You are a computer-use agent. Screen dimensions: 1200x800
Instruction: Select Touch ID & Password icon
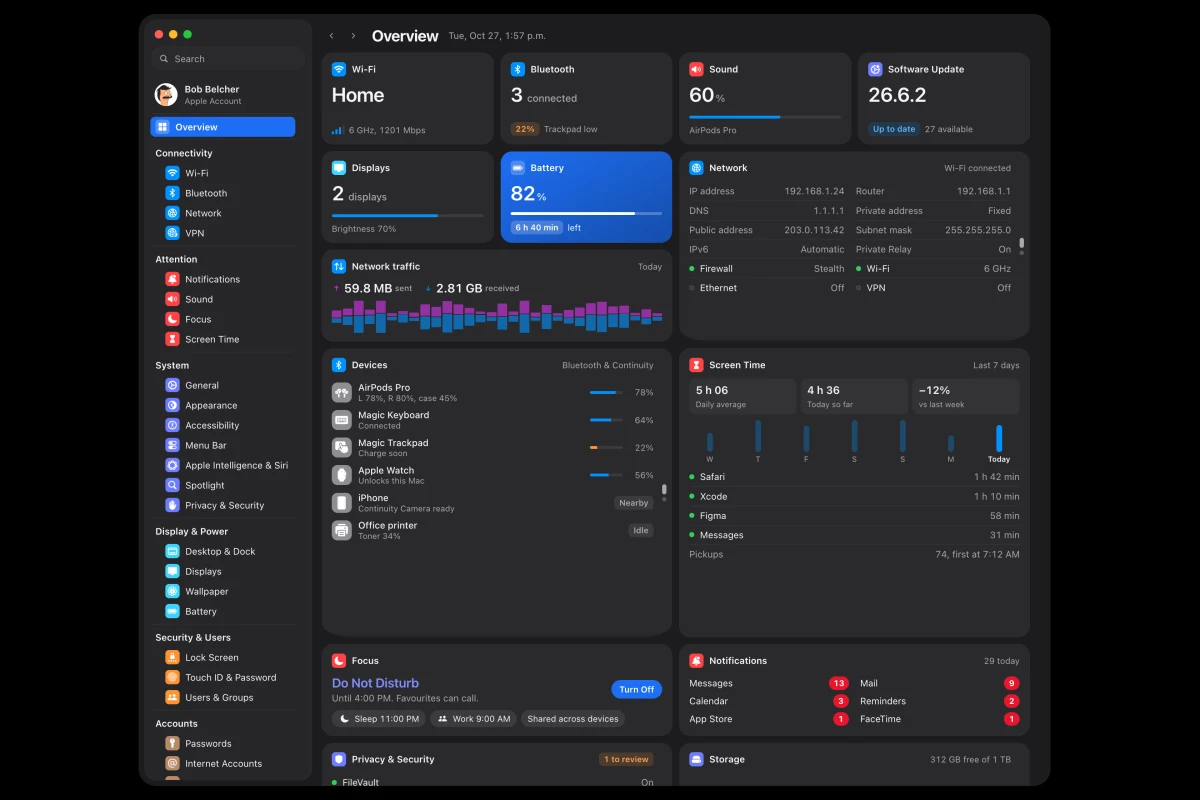(x=172, y=677)
